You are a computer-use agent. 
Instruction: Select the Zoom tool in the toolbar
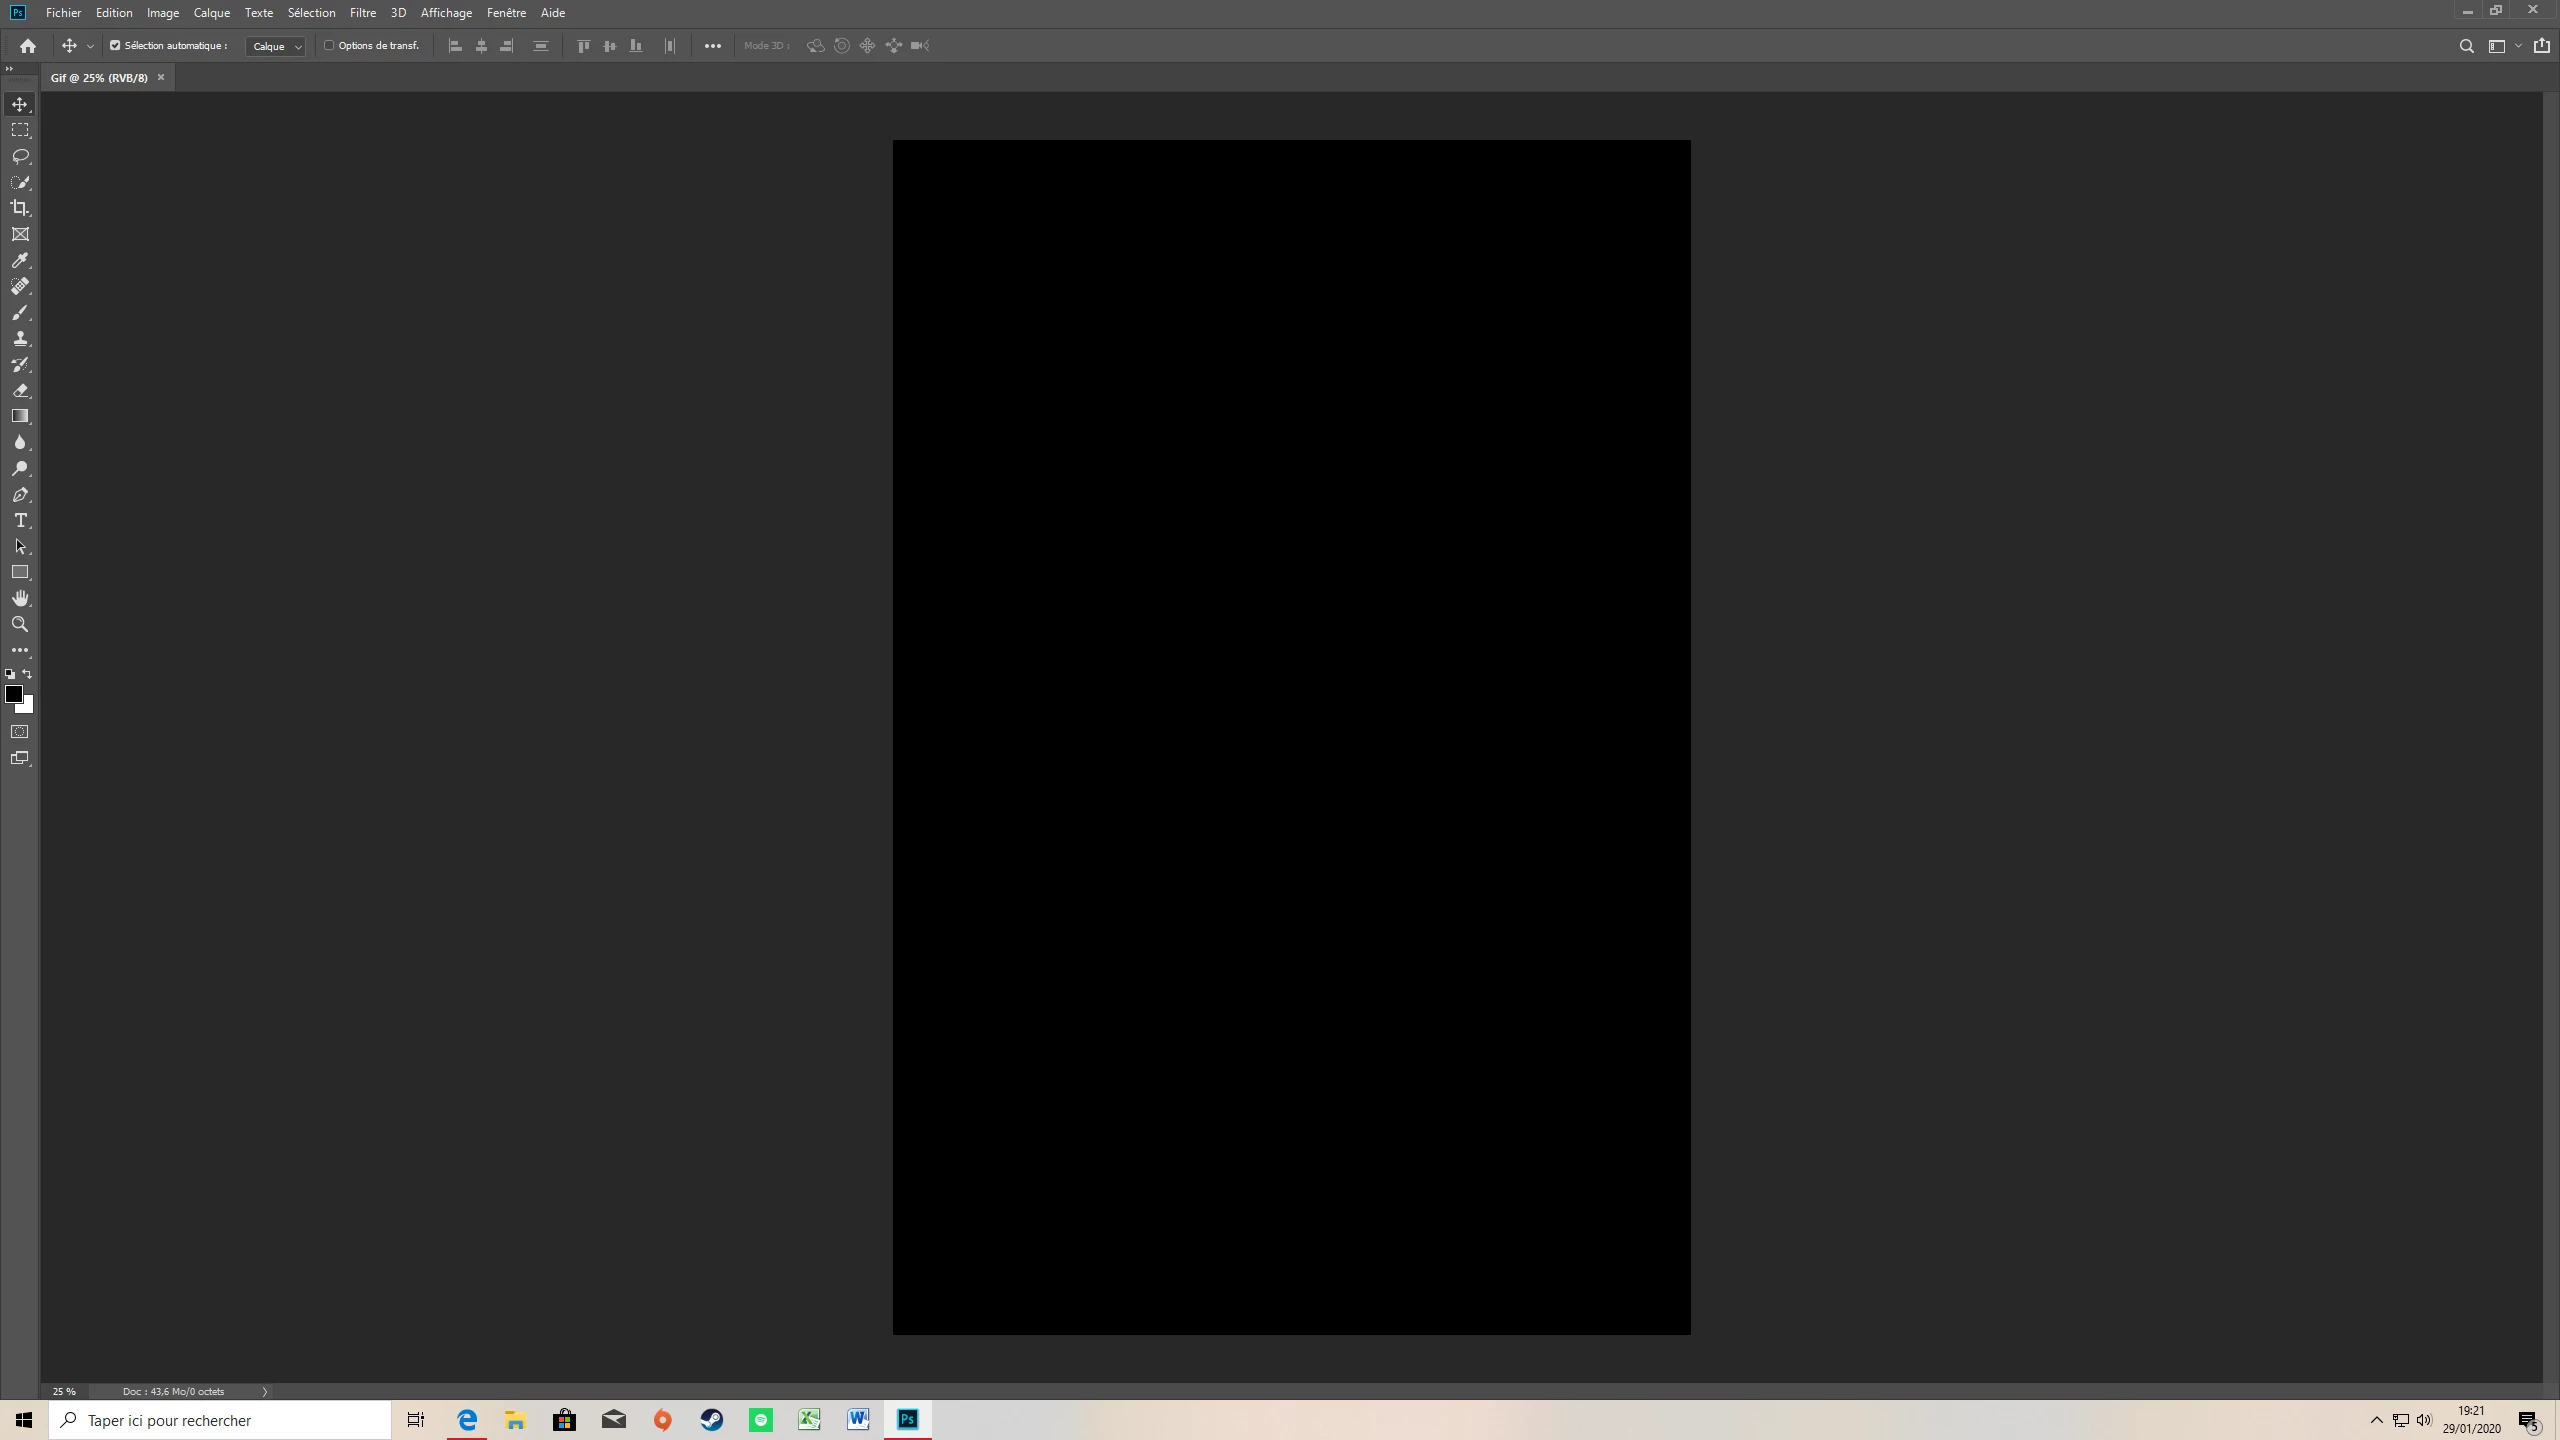[x=20, y=624]
